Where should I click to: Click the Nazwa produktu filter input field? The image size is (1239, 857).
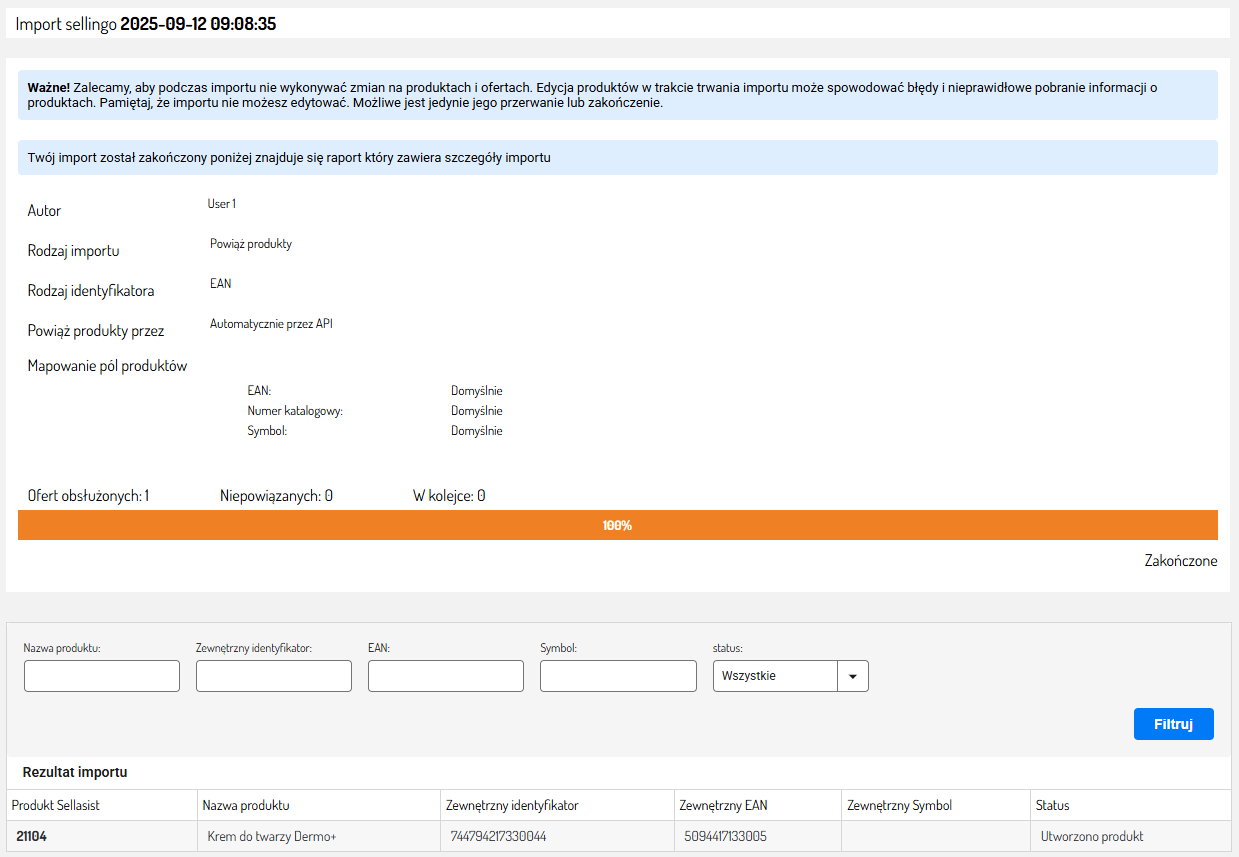[x=102, y=676]
